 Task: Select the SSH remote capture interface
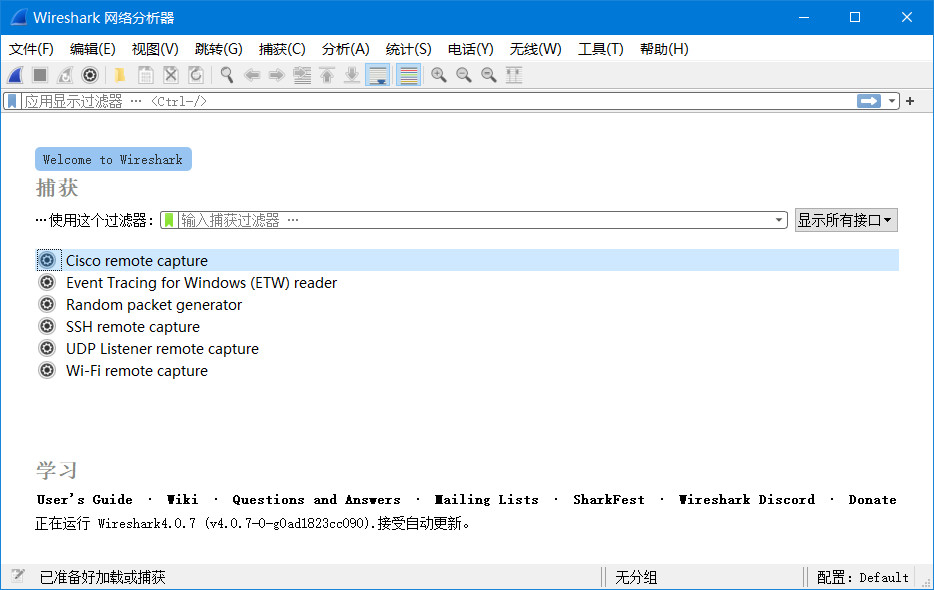click(x=132, y=326)
